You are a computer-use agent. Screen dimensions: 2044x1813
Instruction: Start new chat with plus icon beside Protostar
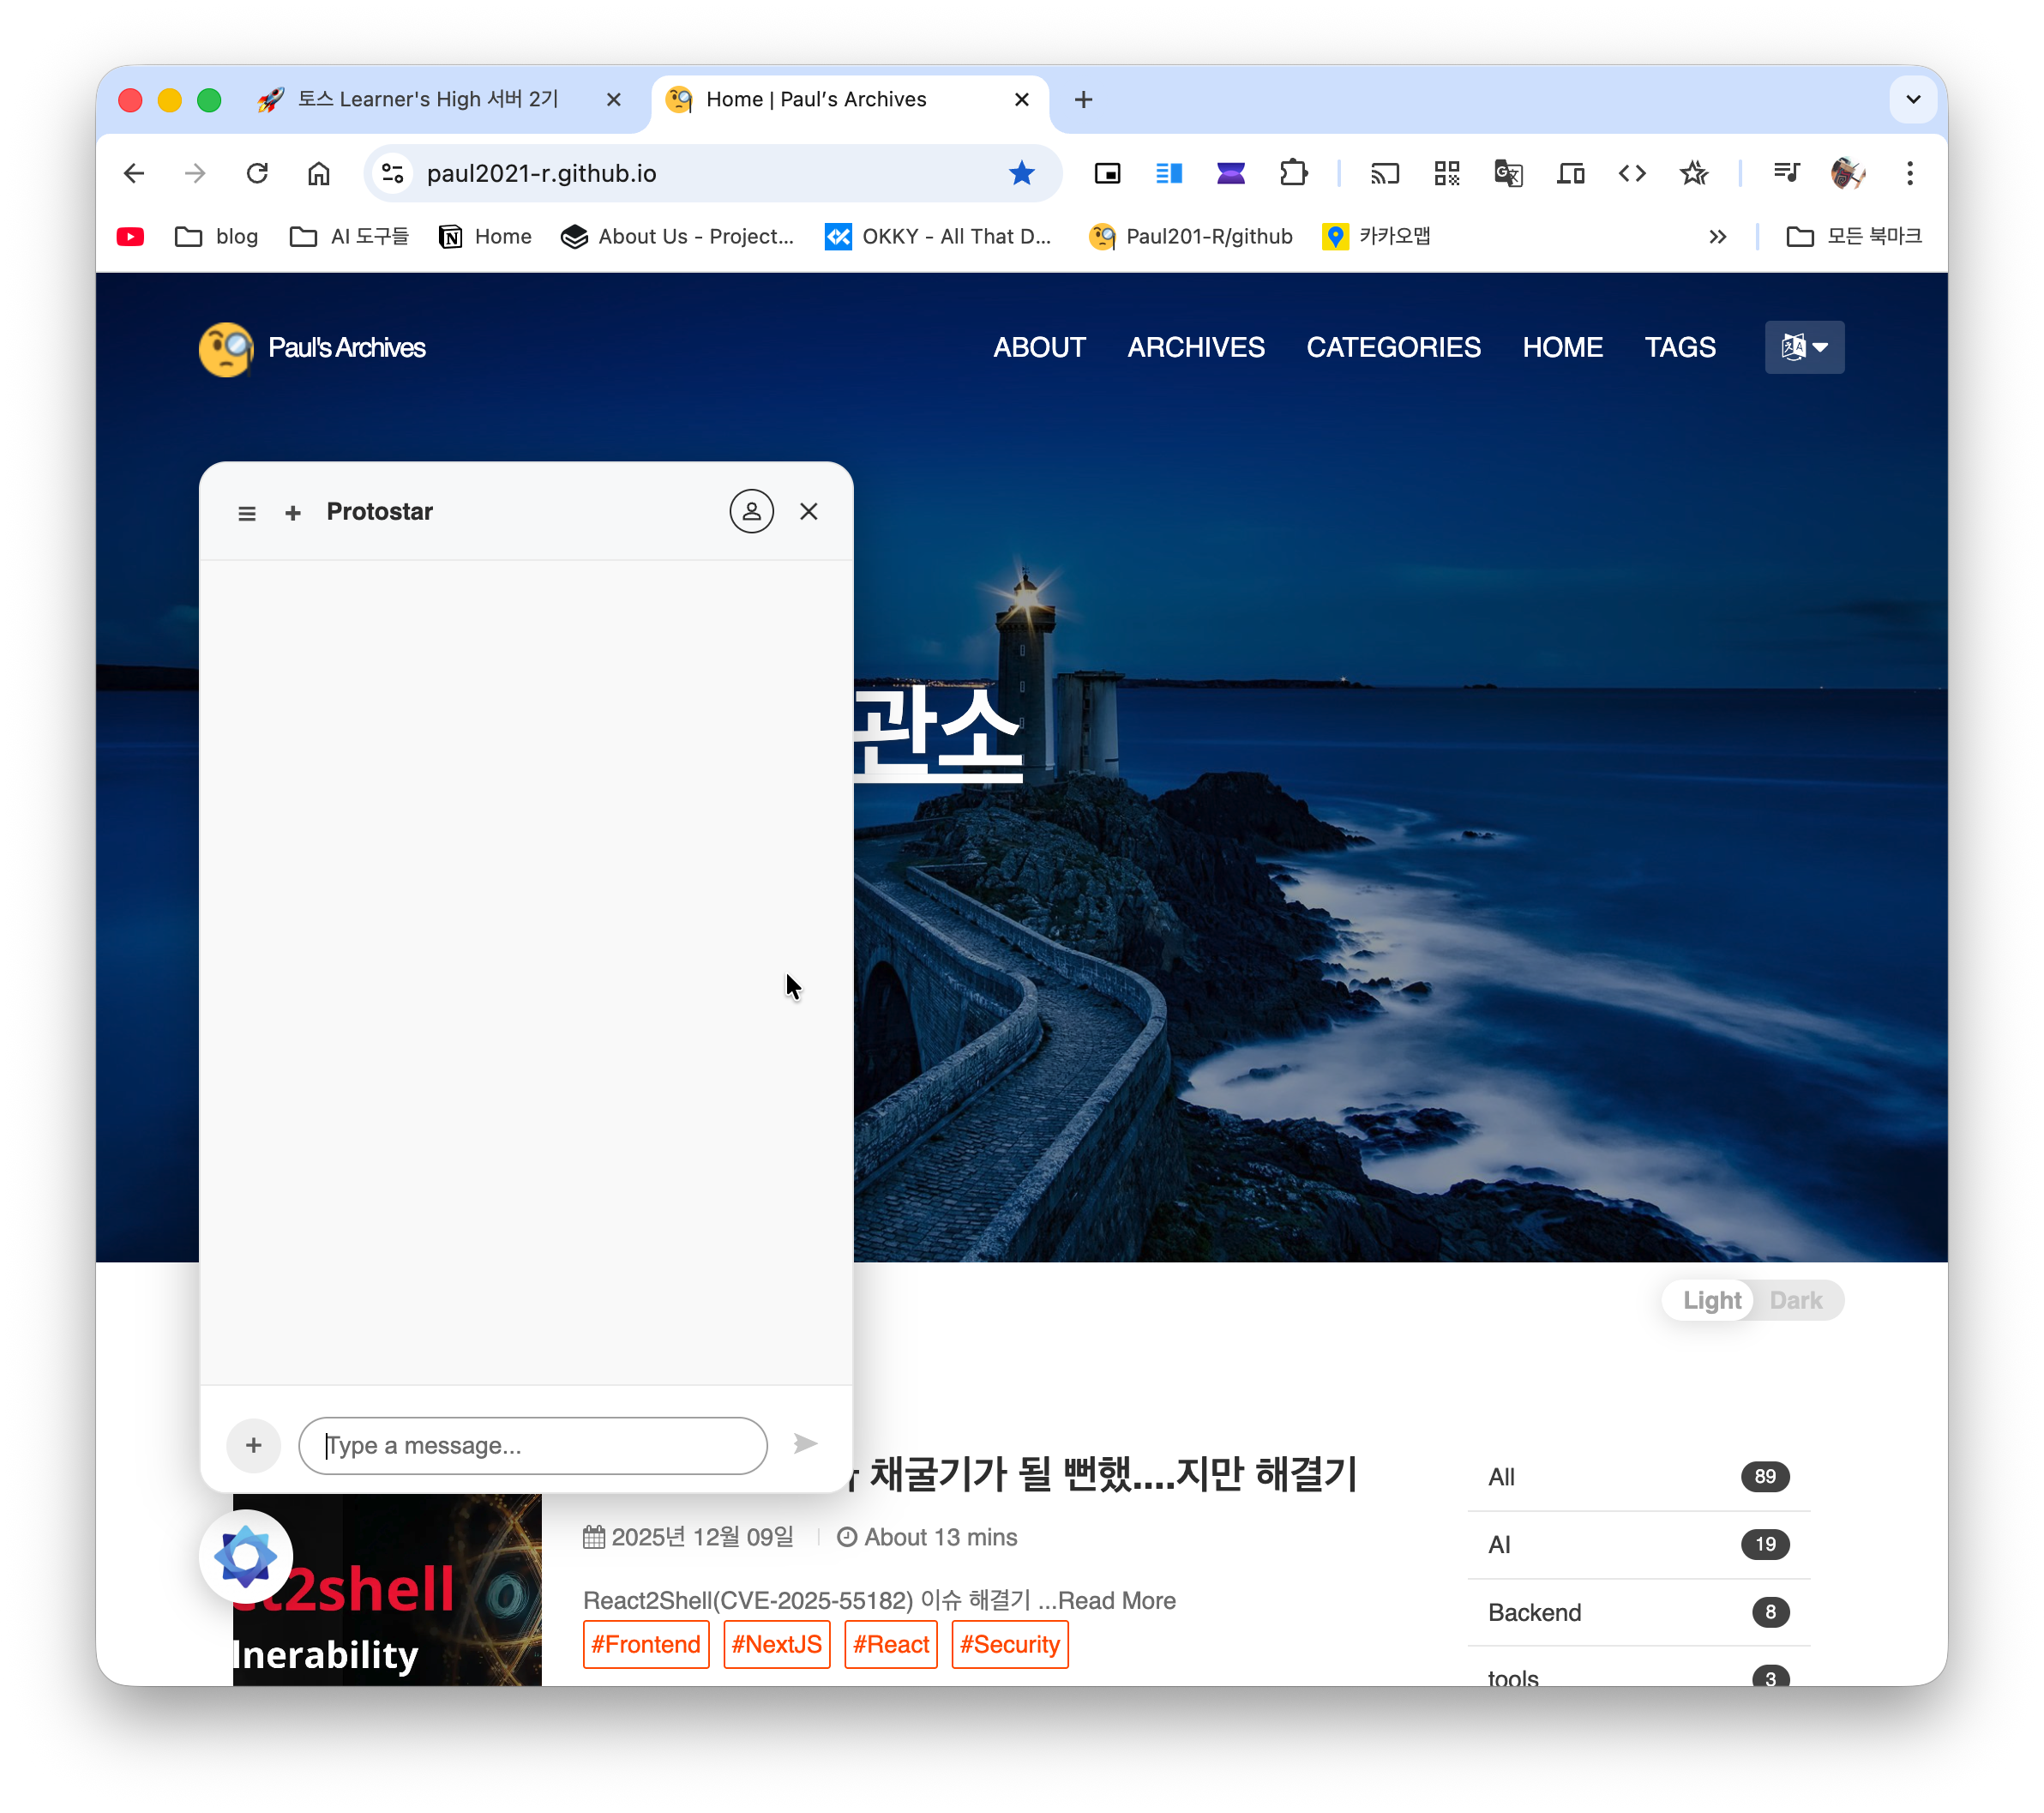pyautogui.click(x=293, y=513)
